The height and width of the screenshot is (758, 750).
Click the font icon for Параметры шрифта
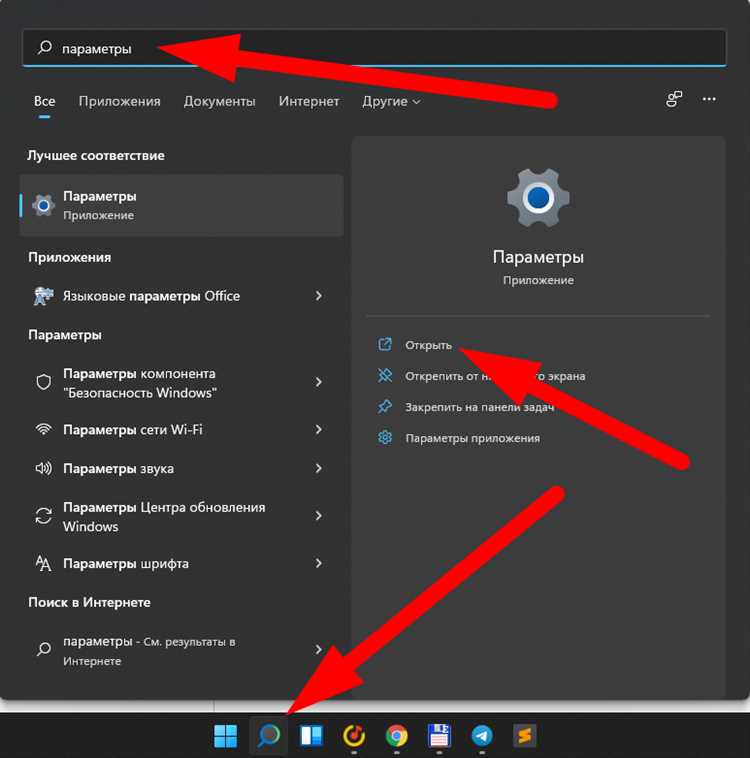pos(44,563)
